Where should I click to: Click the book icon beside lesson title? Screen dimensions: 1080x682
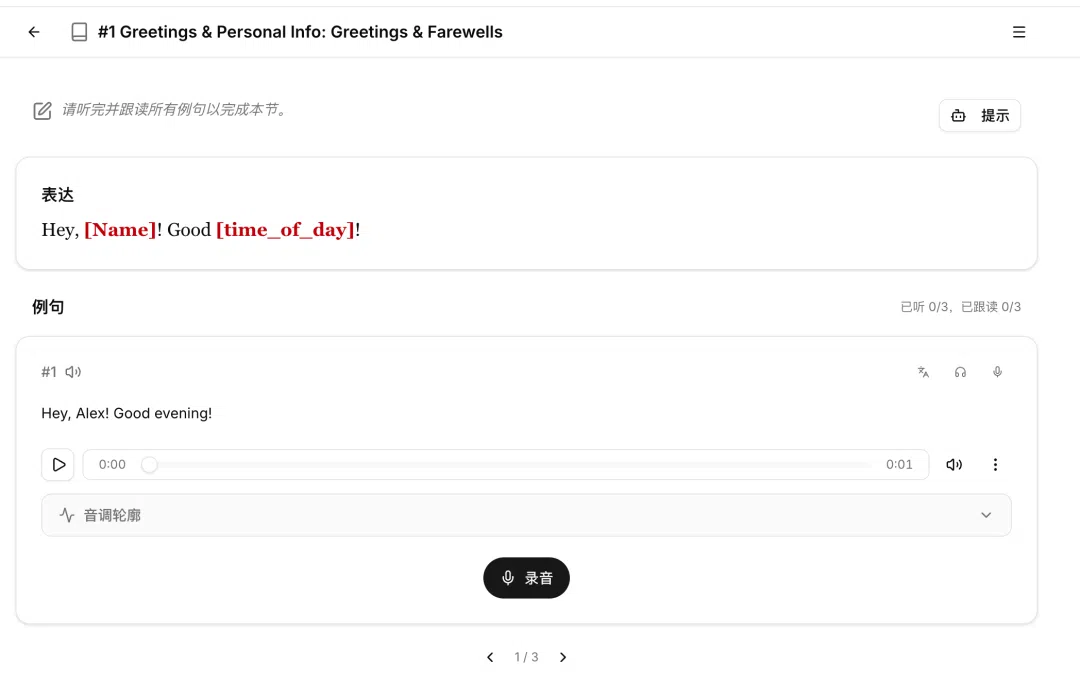79,32
